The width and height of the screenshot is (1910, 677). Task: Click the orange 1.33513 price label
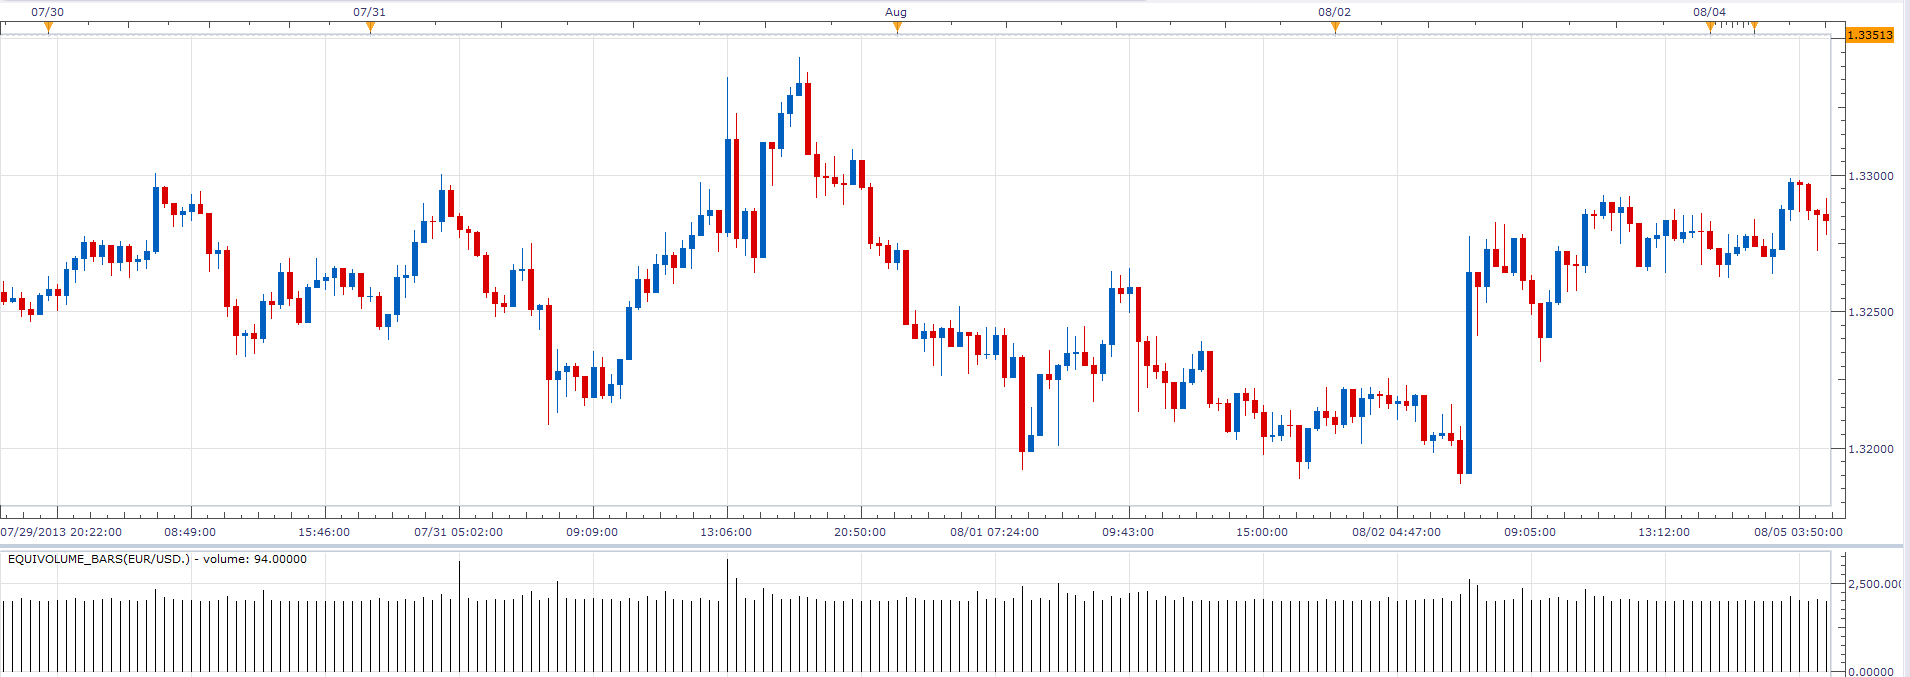click(1869, 35)
